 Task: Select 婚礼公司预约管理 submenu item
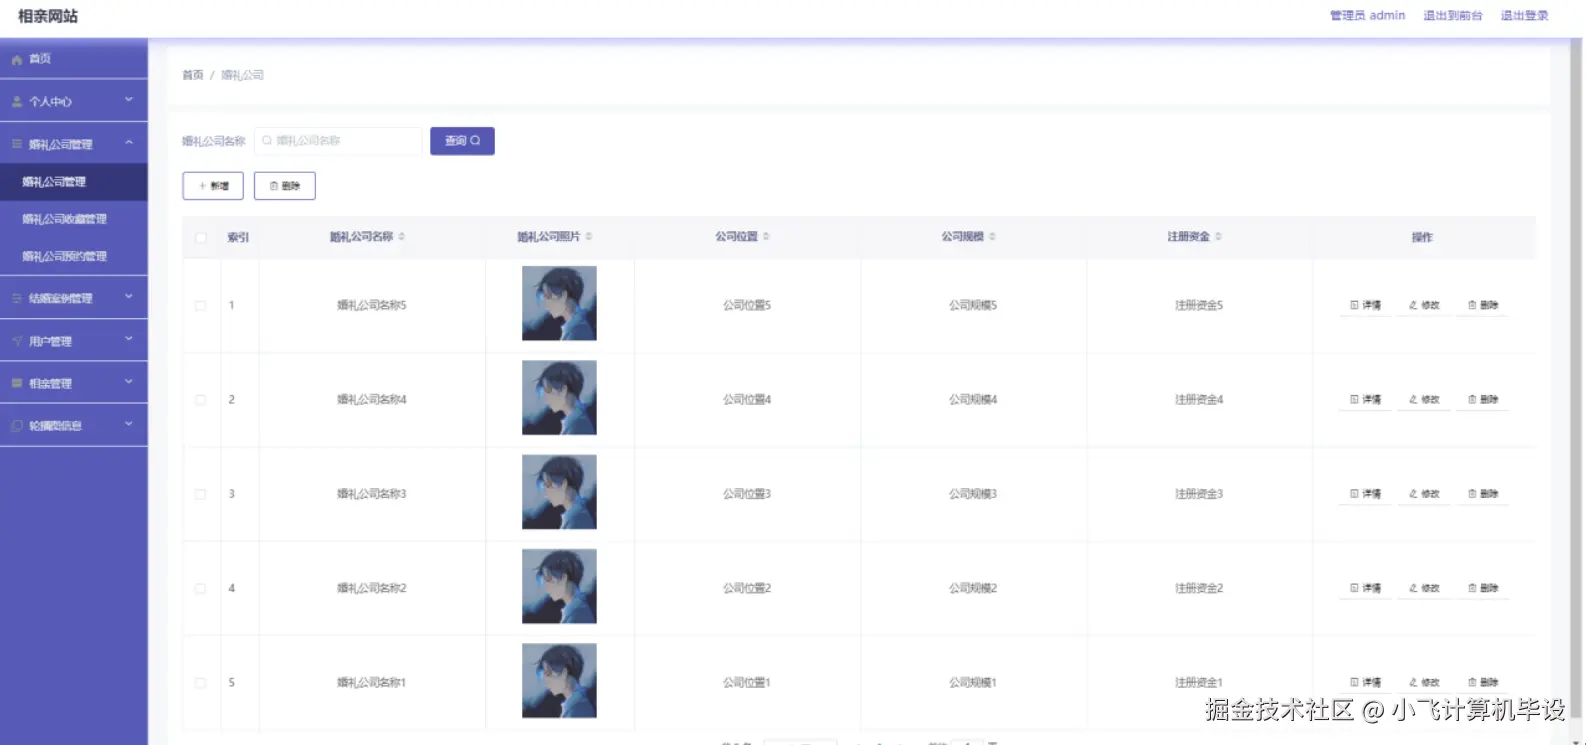[x=74, y=256]
